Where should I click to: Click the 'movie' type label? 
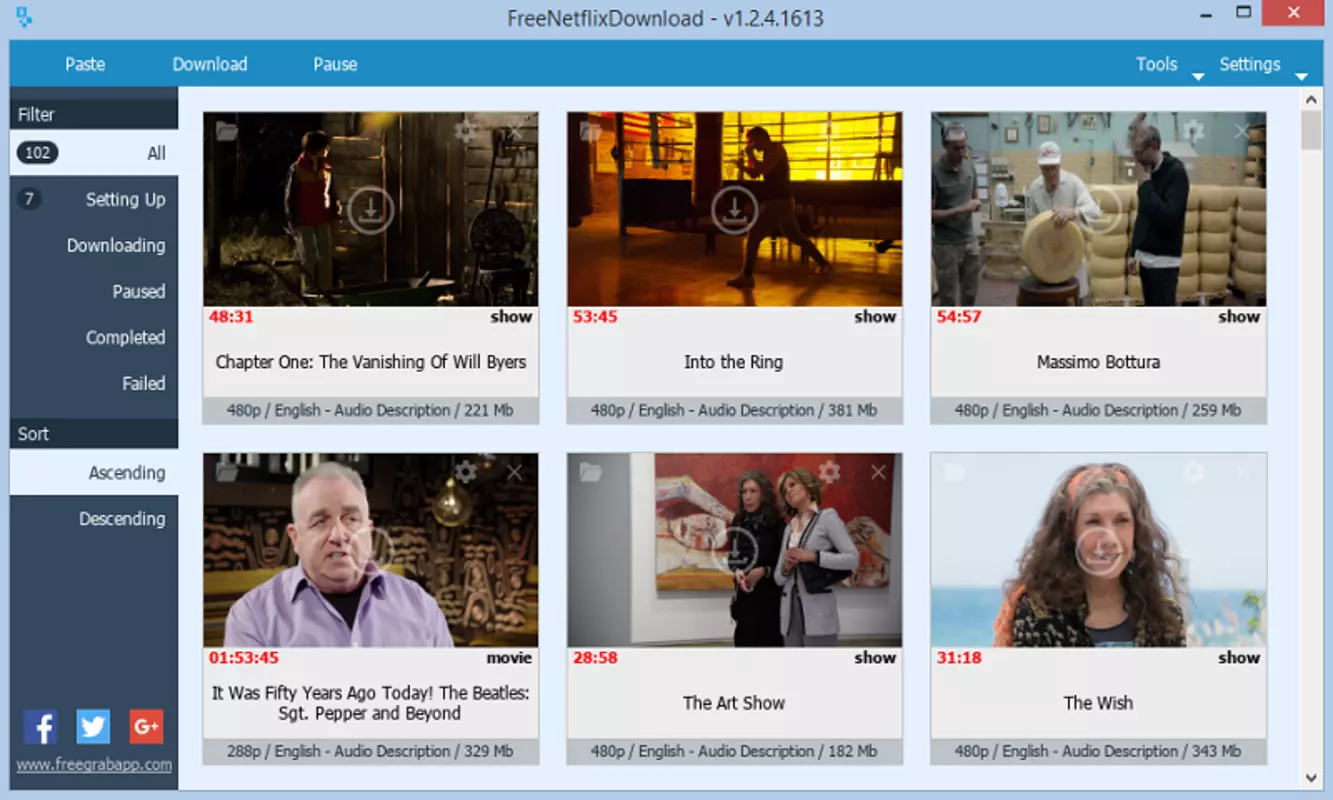(509, 658)
